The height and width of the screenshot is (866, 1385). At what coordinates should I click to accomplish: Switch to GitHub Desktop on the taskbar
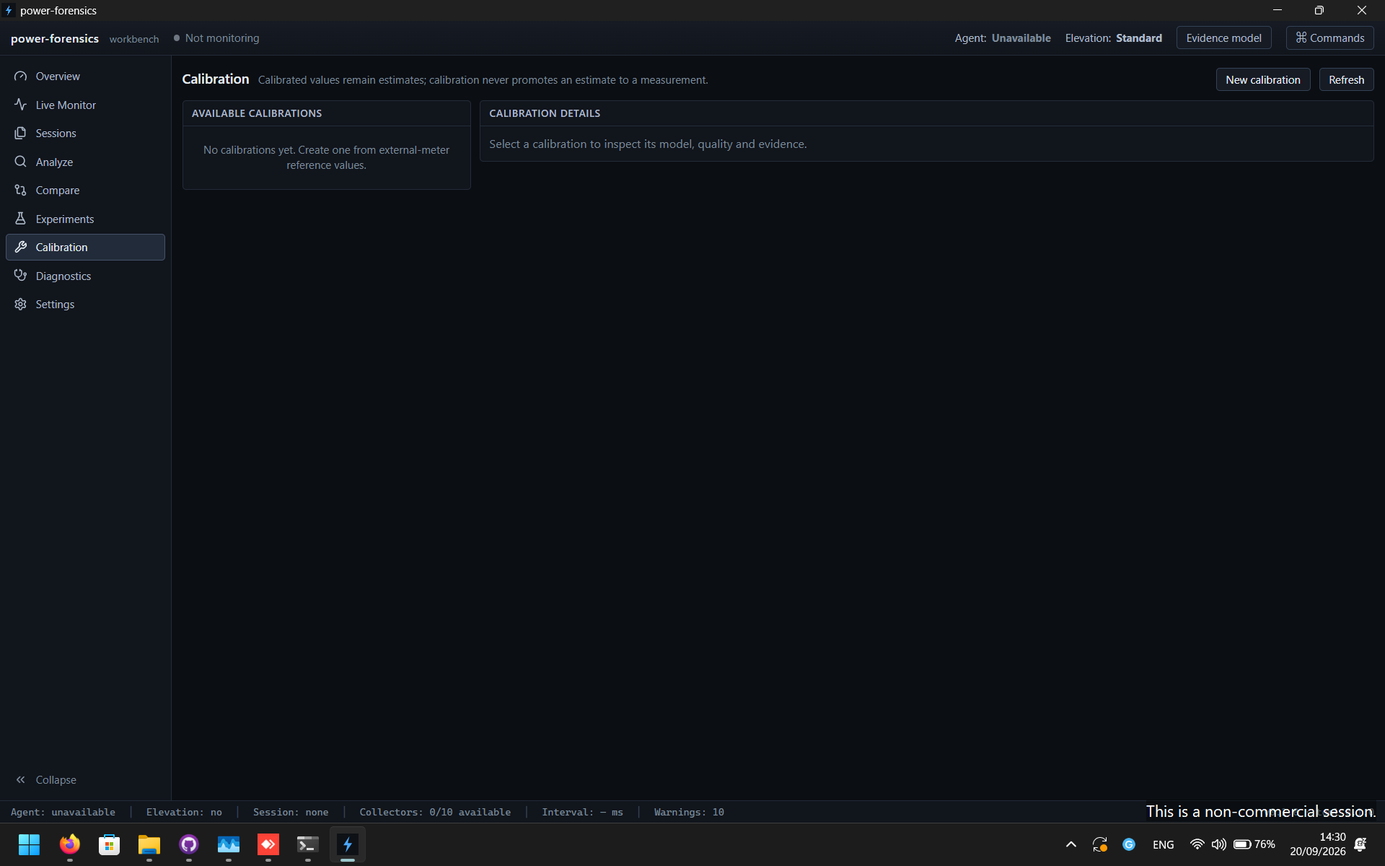tap(189, 845)
